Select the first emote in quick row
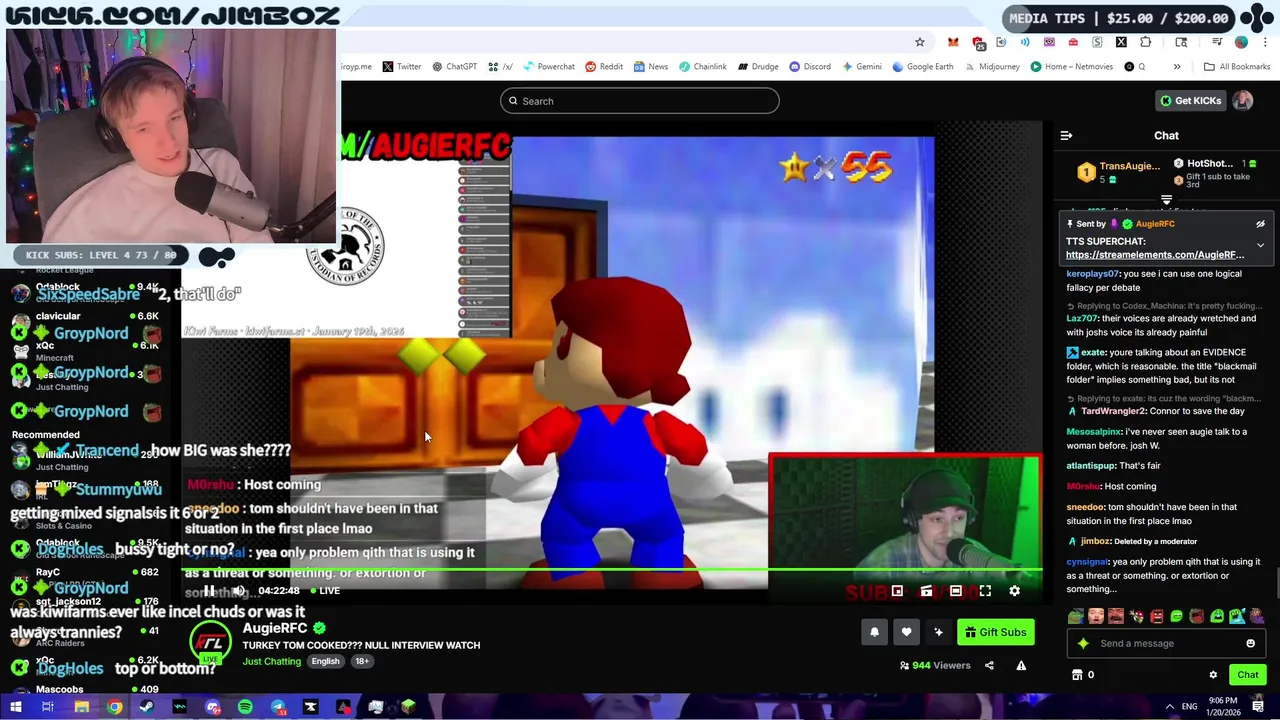 tap(1075, 616)
